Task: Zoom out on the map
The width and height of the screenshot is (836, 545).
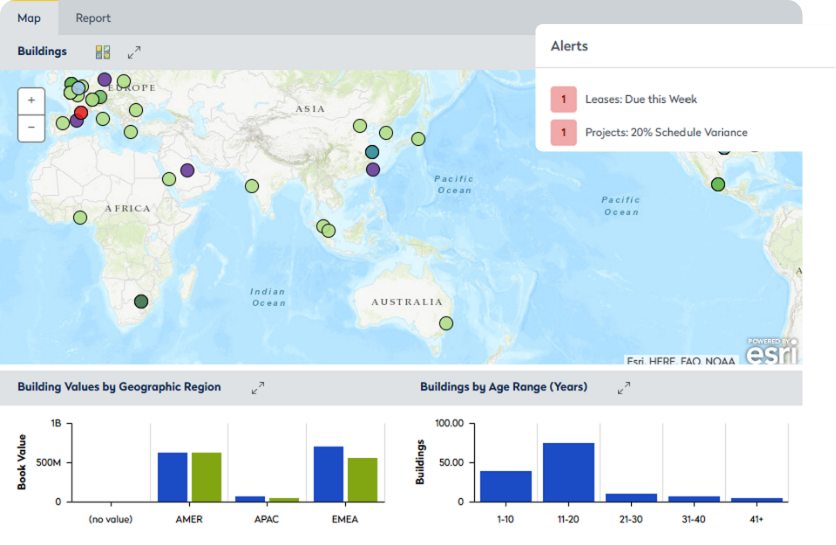Action: pos(31,127)
